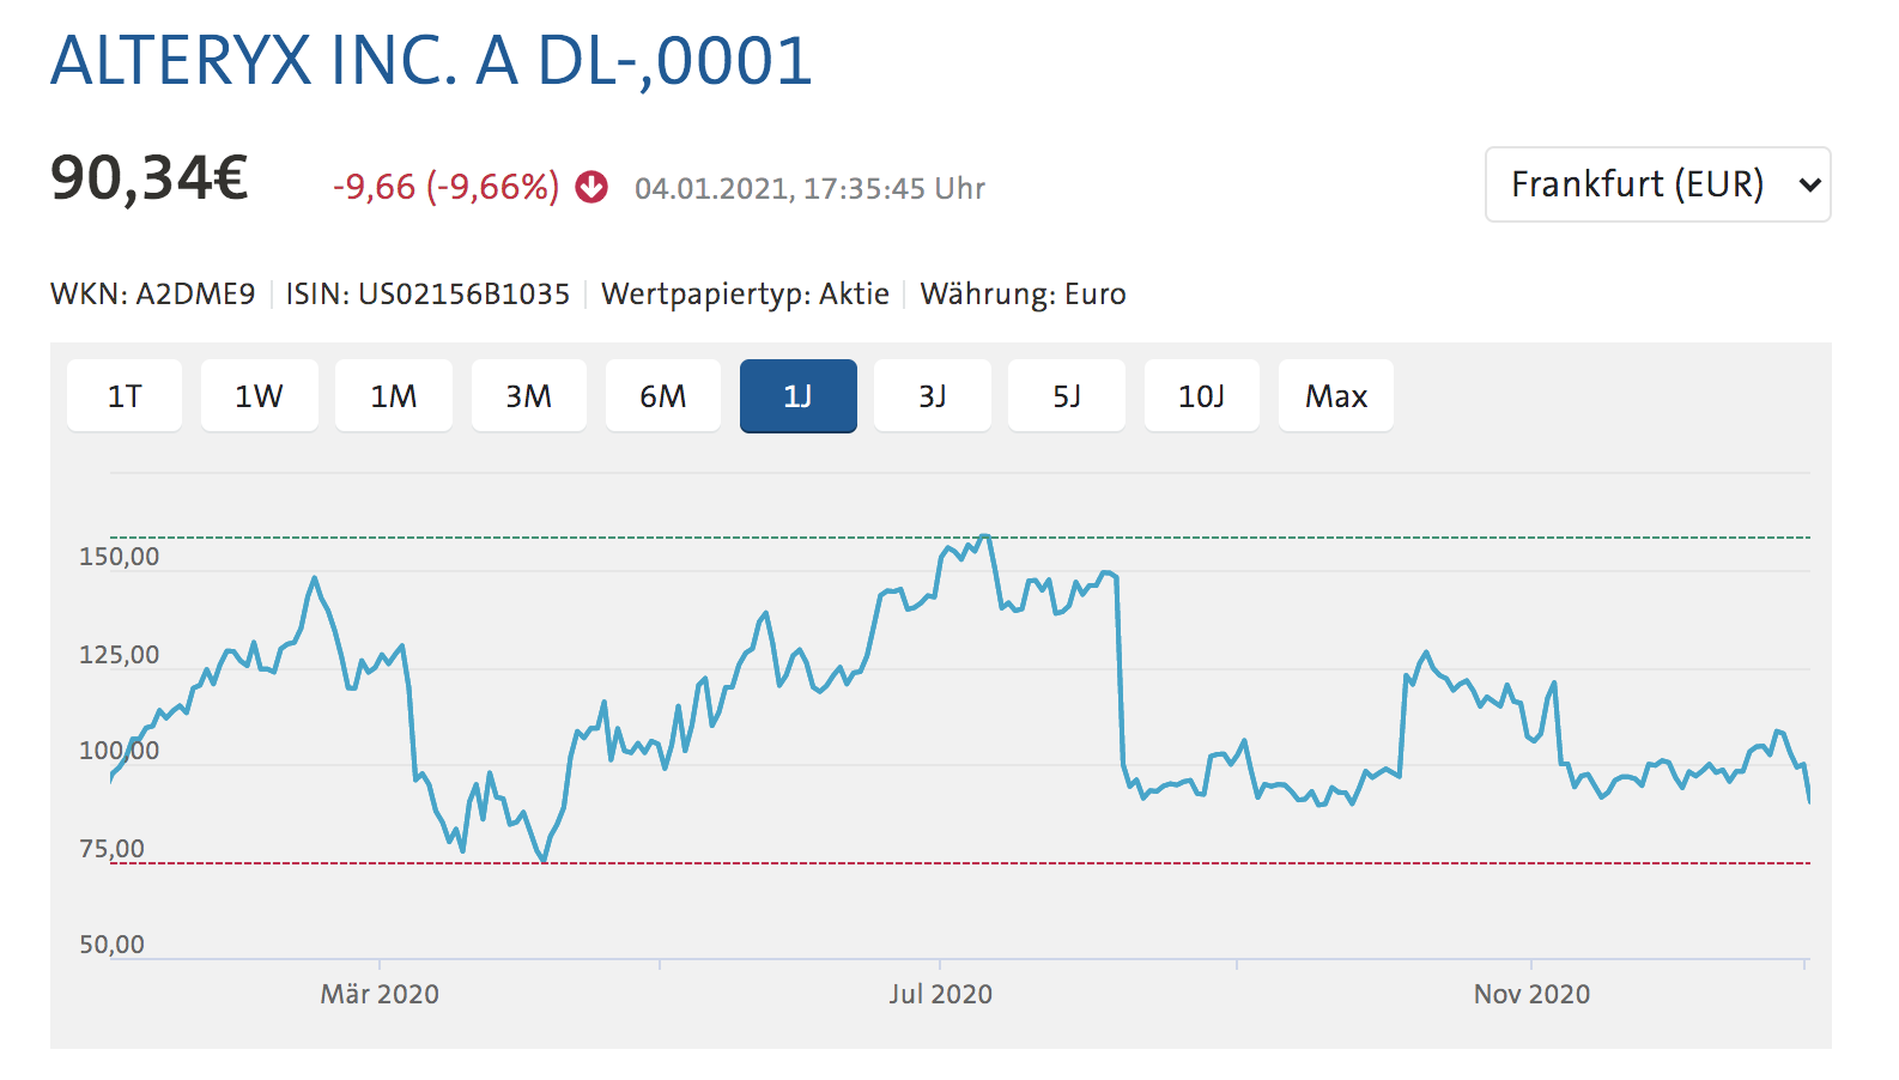The image size is (1899, 1080).
Task: Click the red down-arrow price change icon
Action: pyautogui.click(x=591, y=187)
